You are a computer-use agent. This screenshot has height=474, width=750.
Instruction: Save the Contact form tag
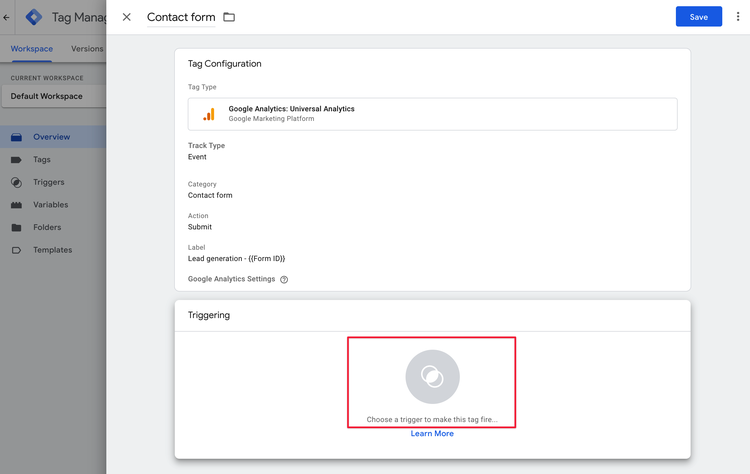click(x=698, y=17)
